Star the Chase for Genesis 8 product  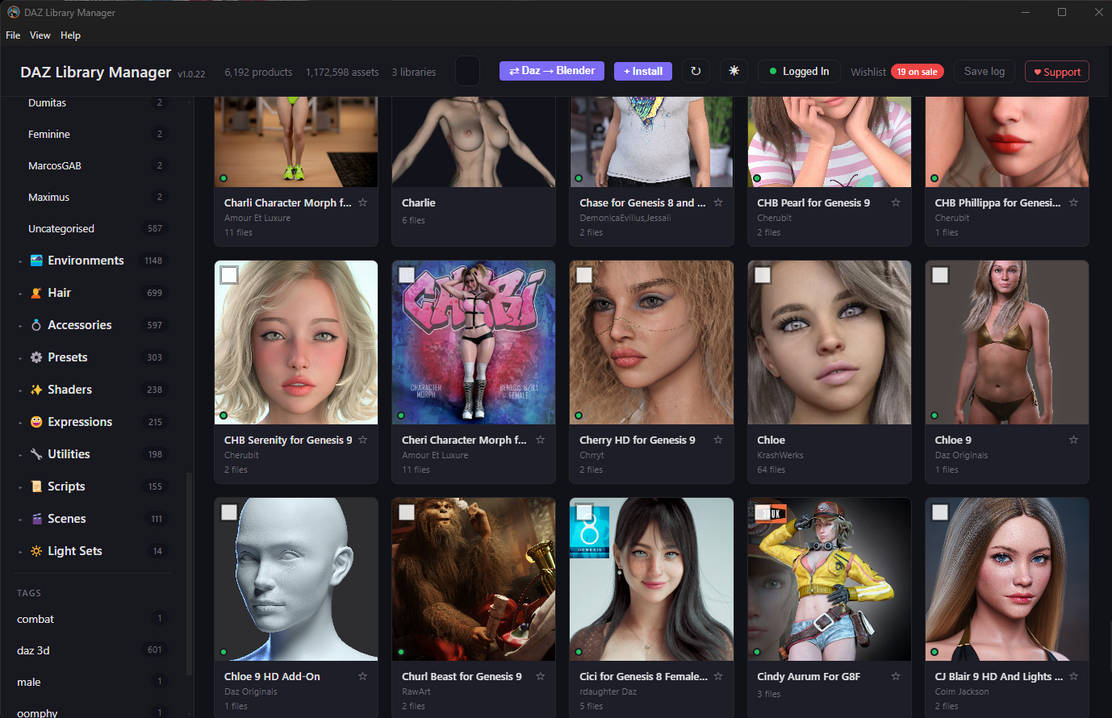click(x=718, y=202)
